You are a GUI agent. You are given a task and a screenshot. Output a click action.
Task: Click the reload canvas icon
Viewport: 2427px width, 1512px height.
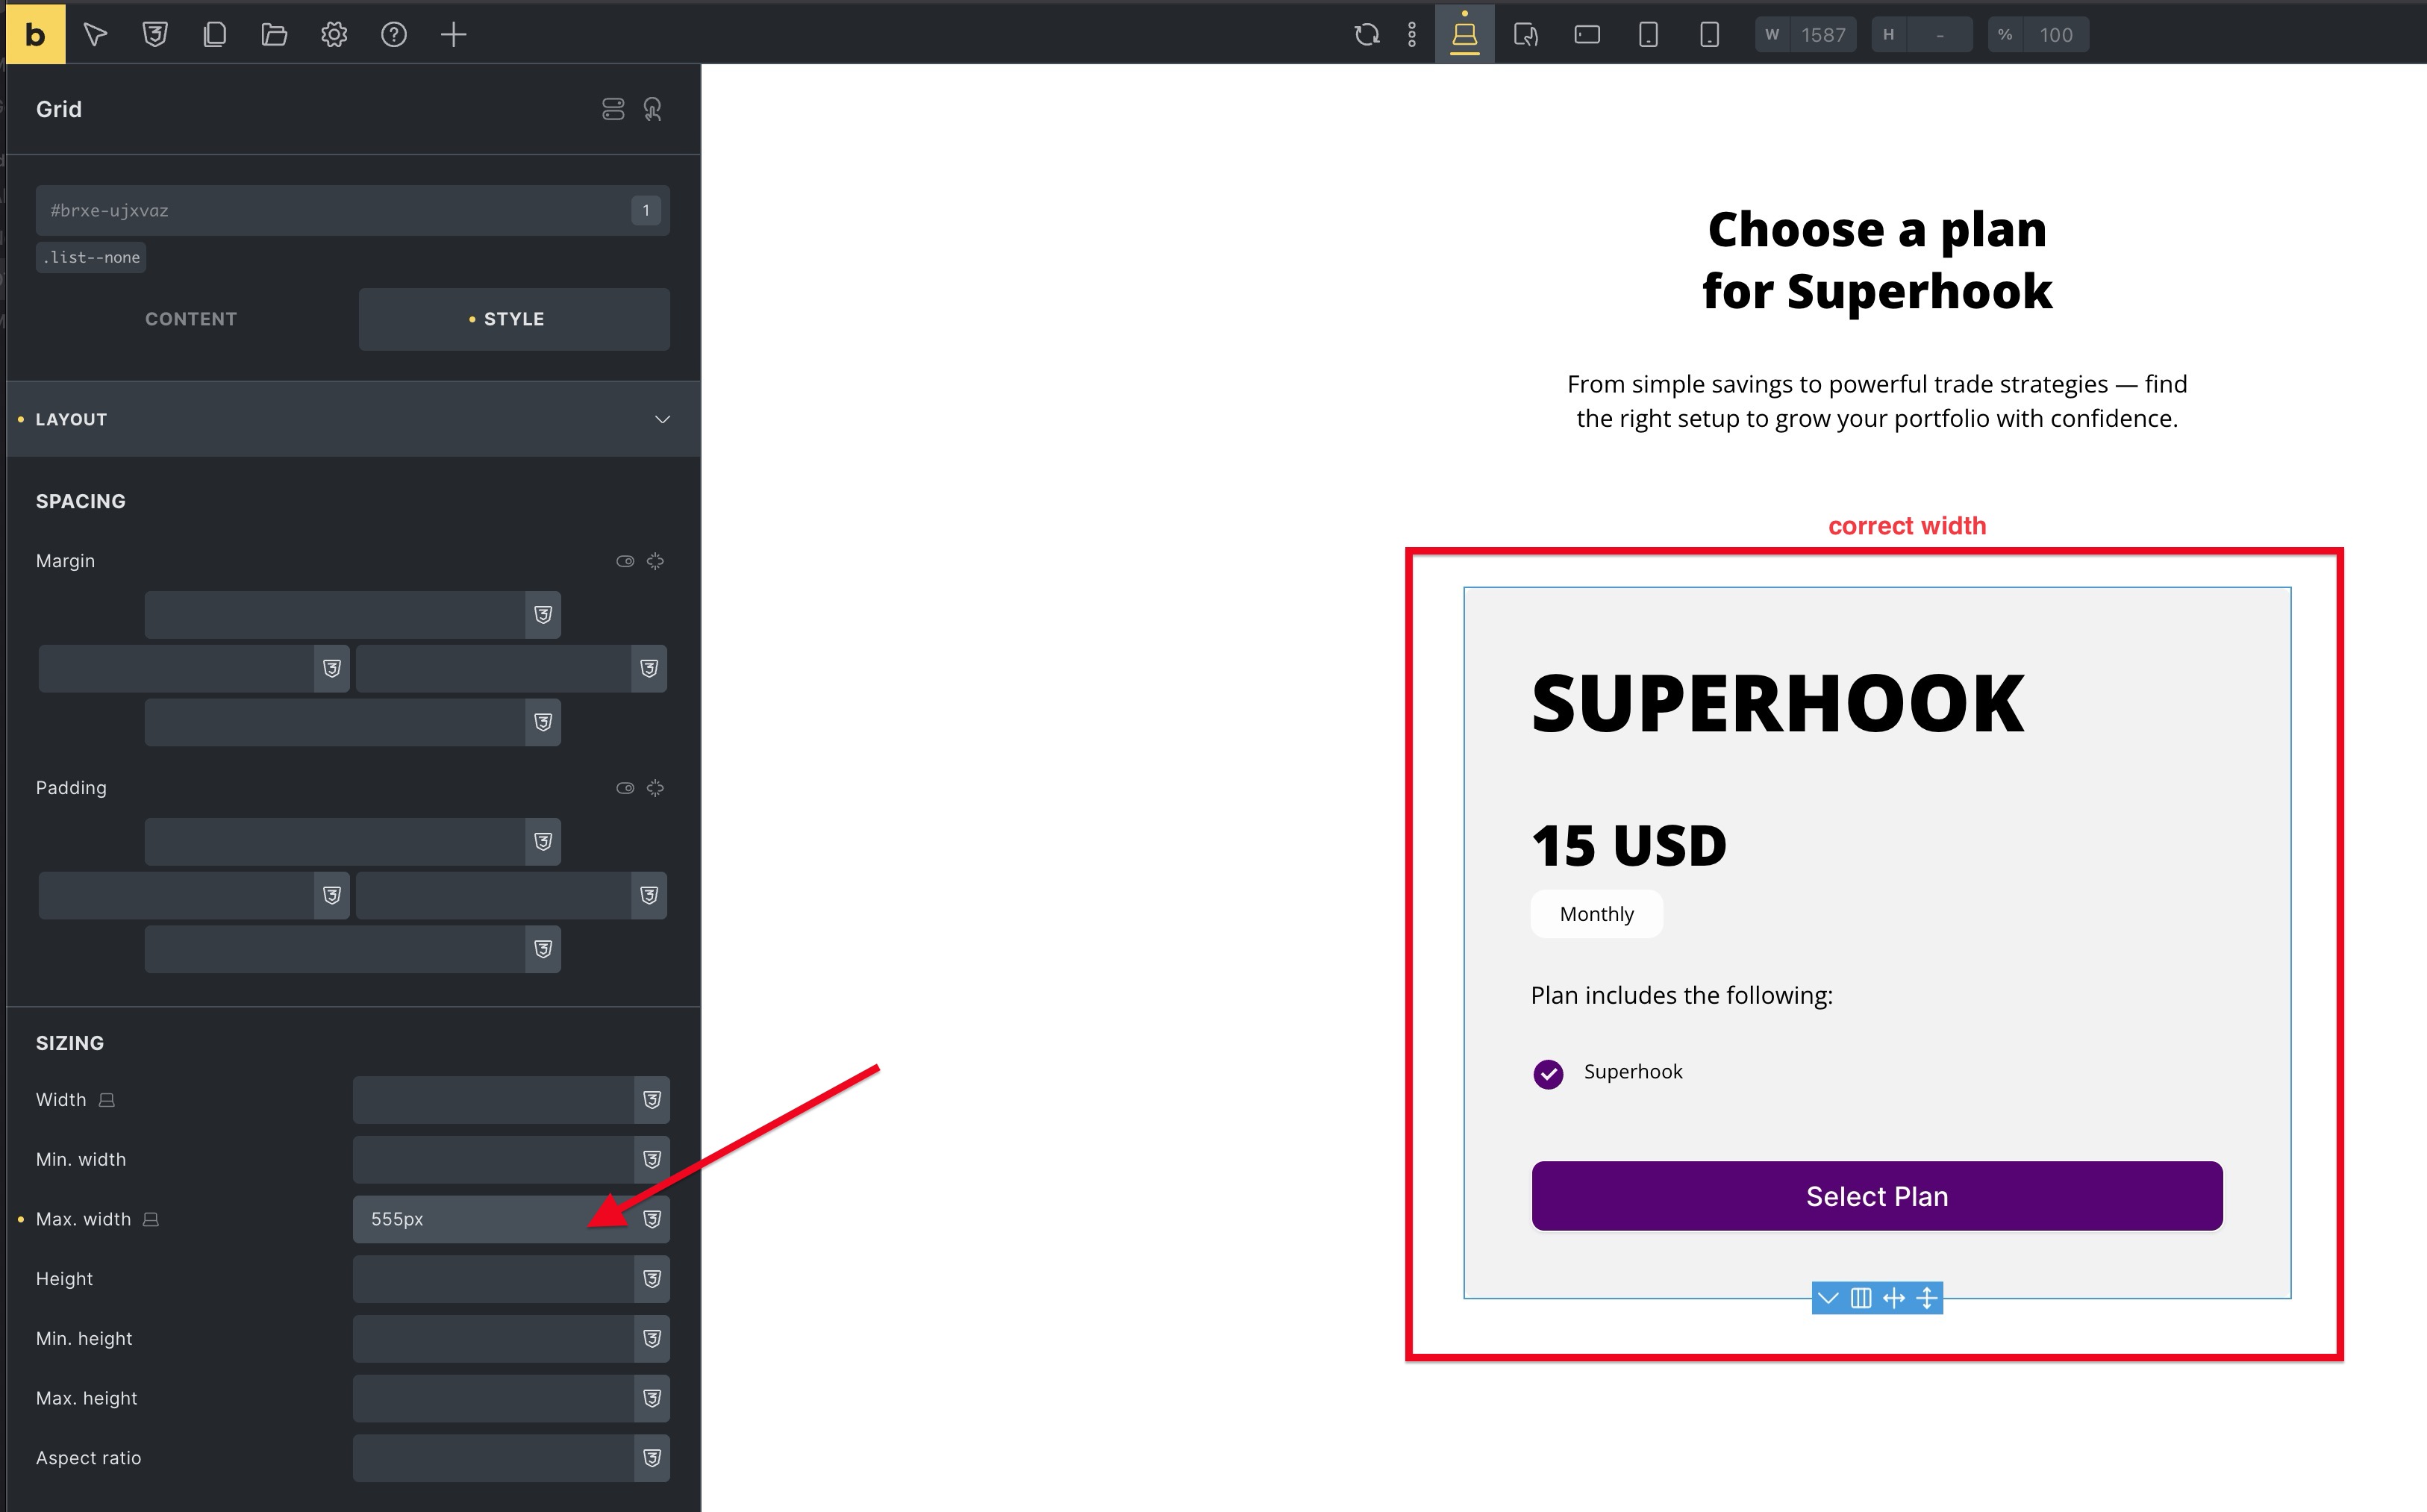coord(1366,35)
